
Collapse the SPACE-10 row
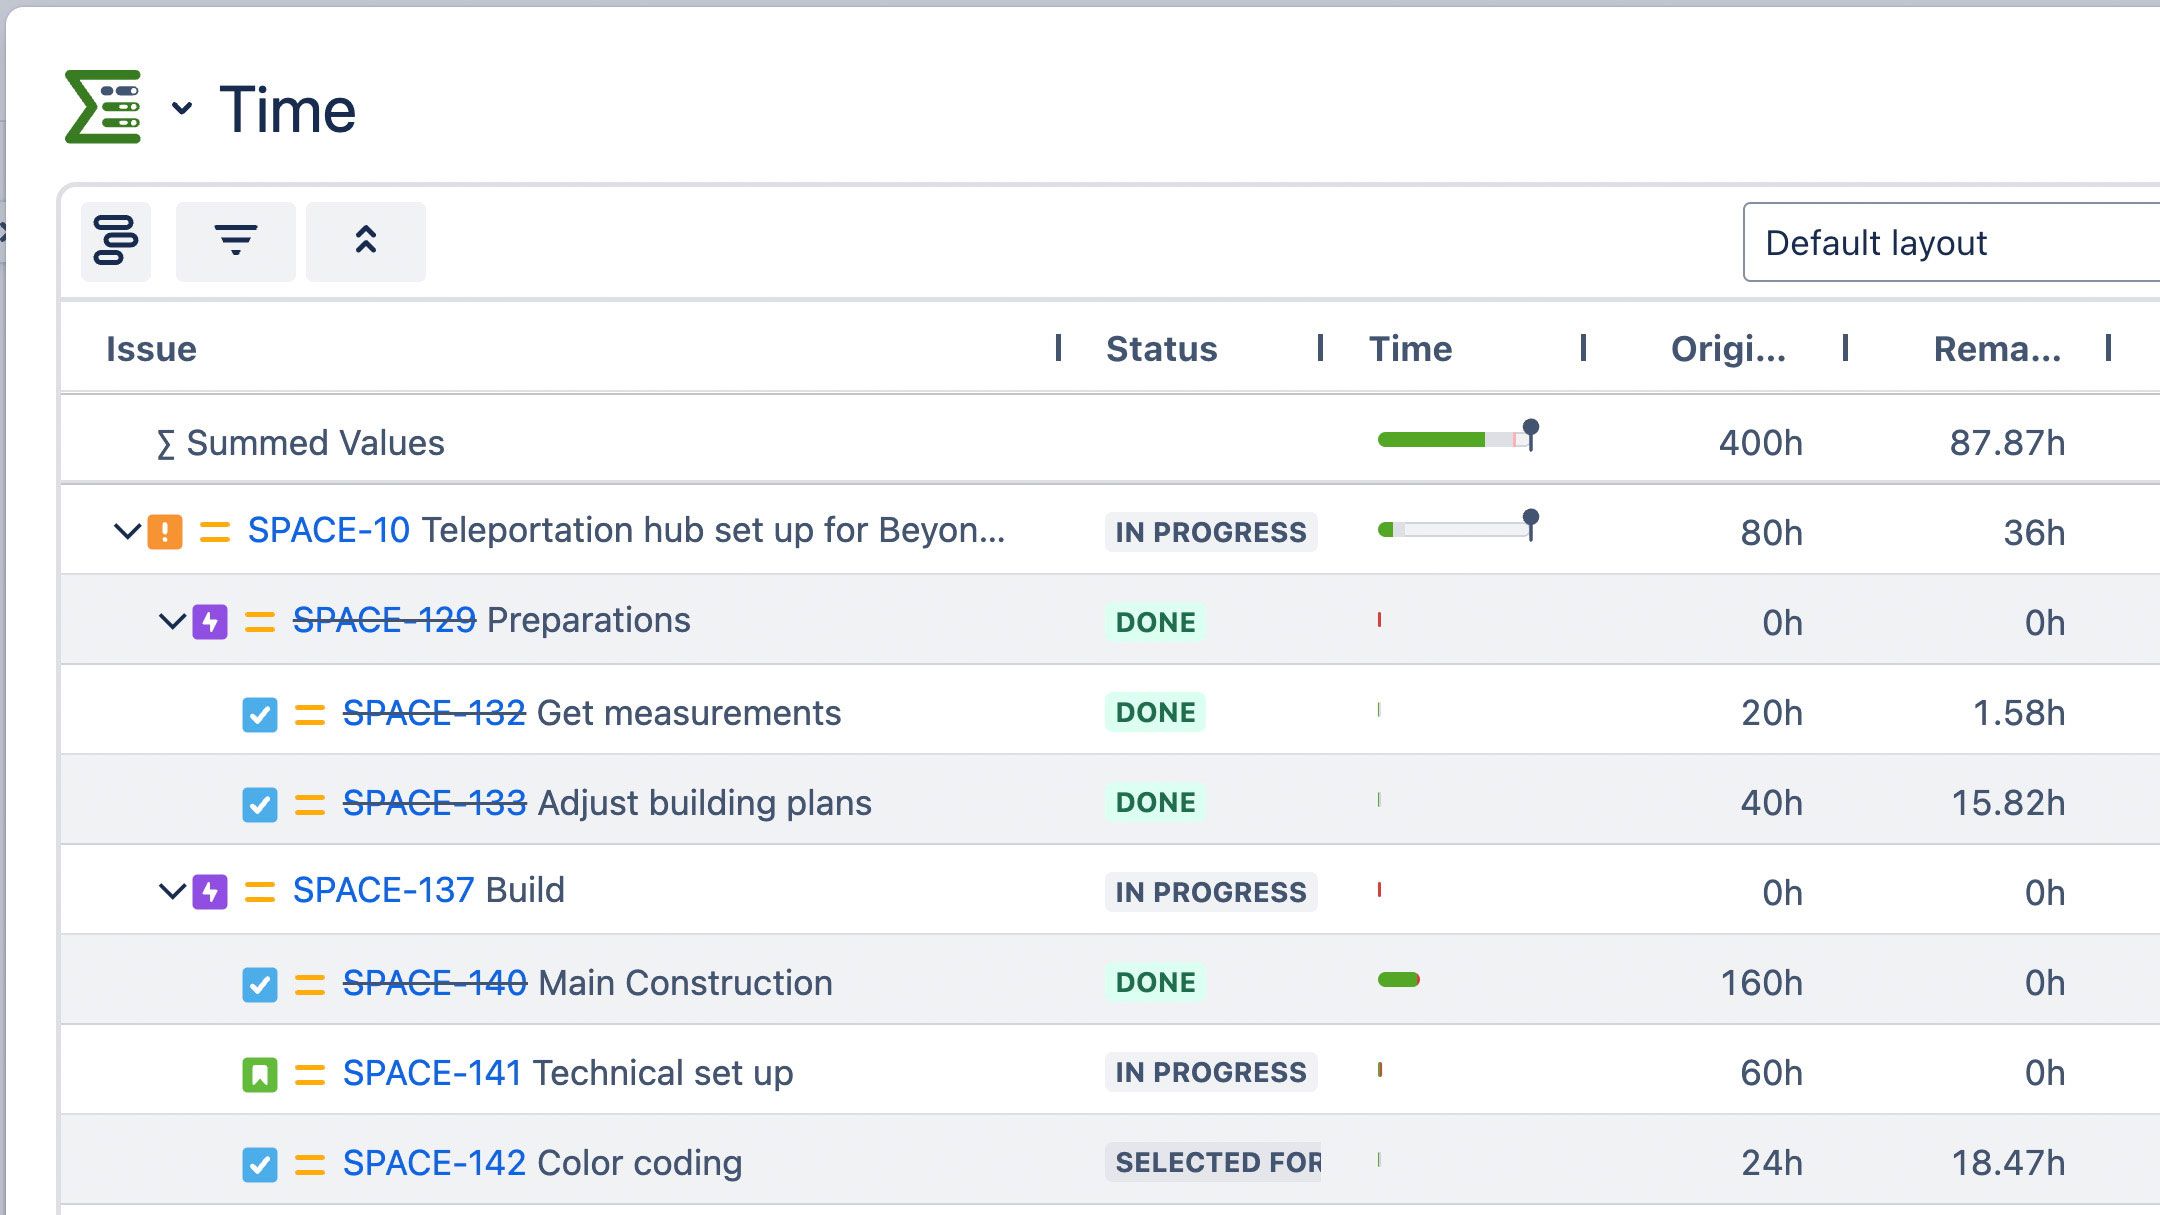[x=127, y=531]
